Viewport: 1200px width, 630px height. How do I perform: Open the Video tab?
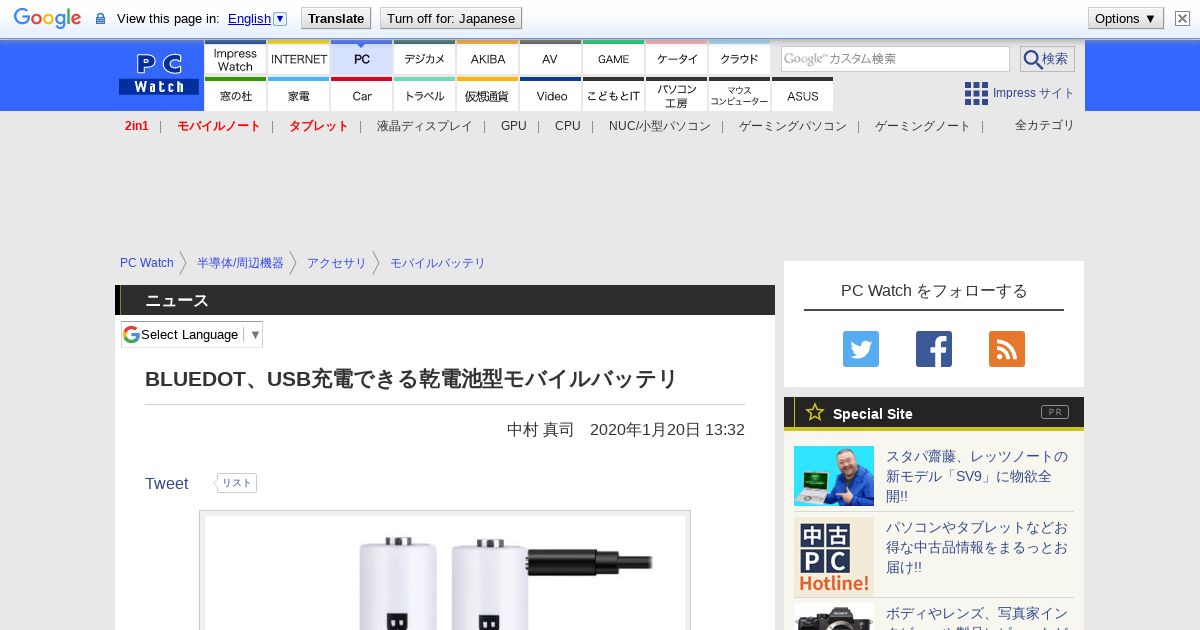551,96
